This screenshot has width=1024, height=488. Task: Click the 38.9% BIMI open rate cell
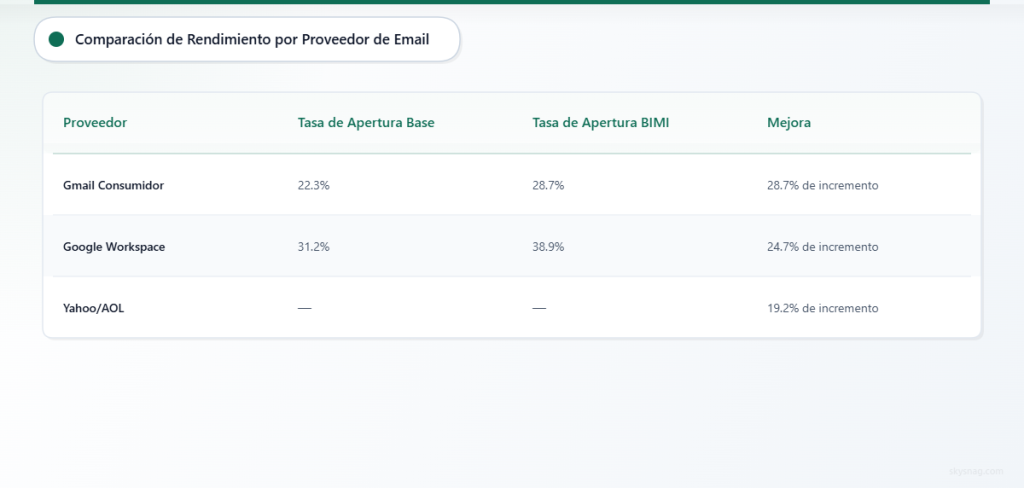click(x=548, y=247)
